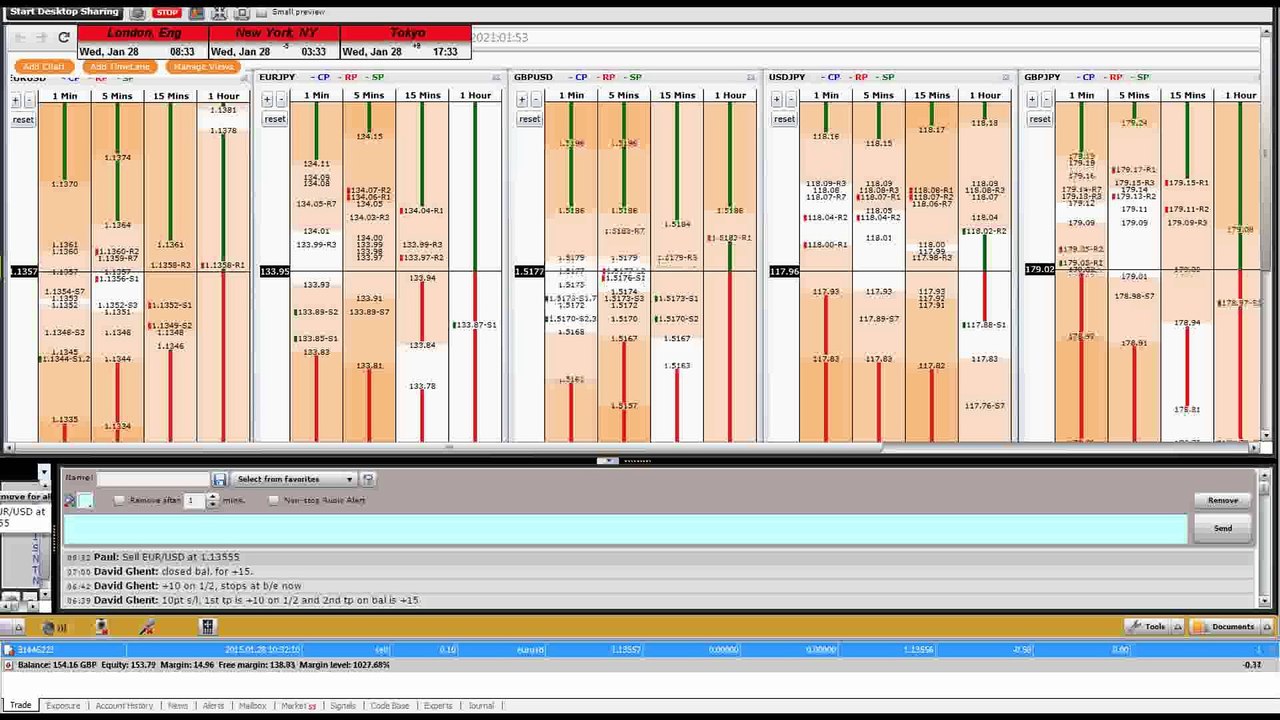
Task: Toggle the Small preview checkbox
Action: coord(262,13)
